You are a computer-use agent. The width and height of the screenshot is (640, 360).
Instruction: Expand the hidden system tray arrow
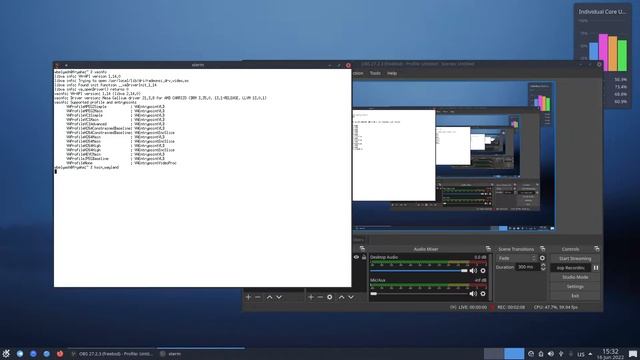coord(590,354)
